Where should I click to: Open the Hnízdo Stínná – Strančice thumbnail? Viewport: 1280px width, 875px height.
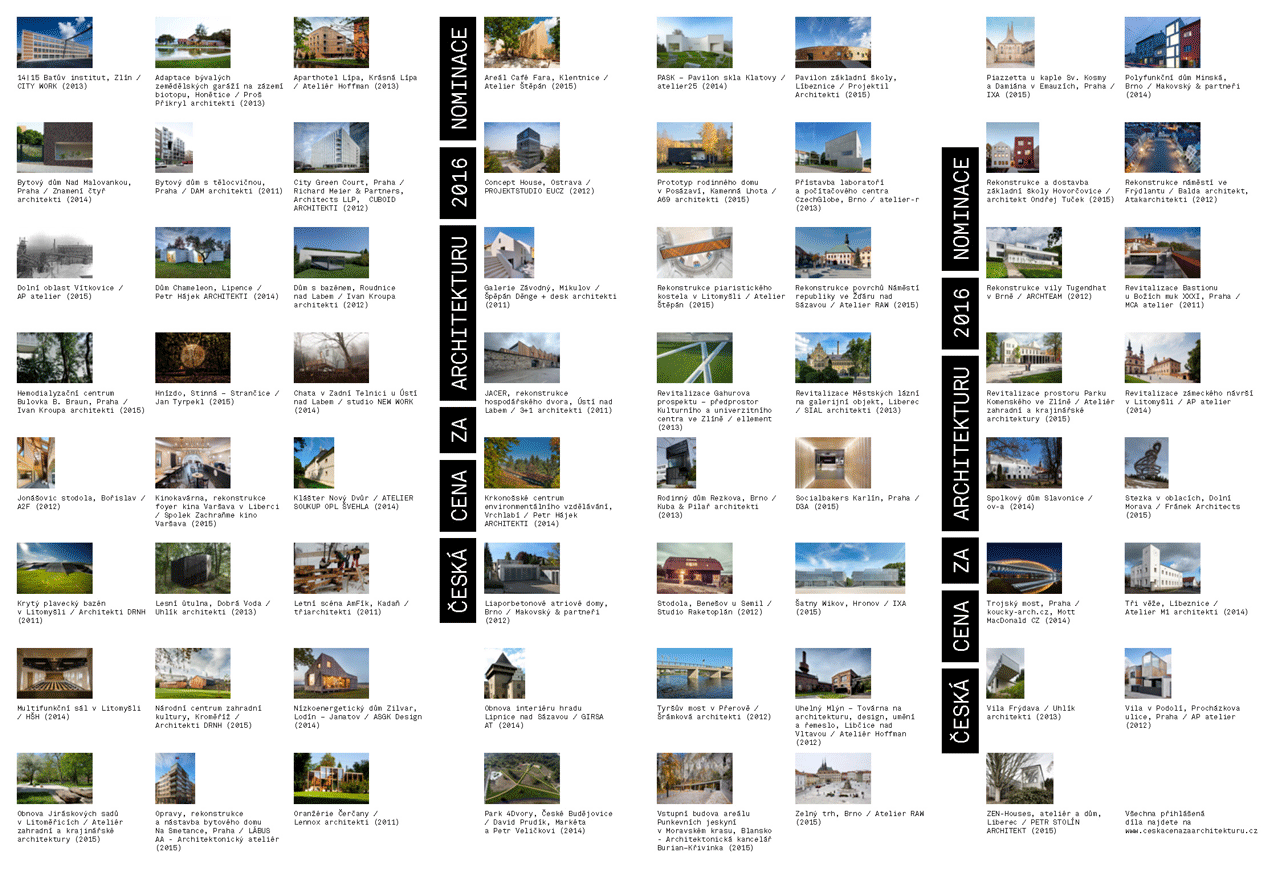point(192,358)
